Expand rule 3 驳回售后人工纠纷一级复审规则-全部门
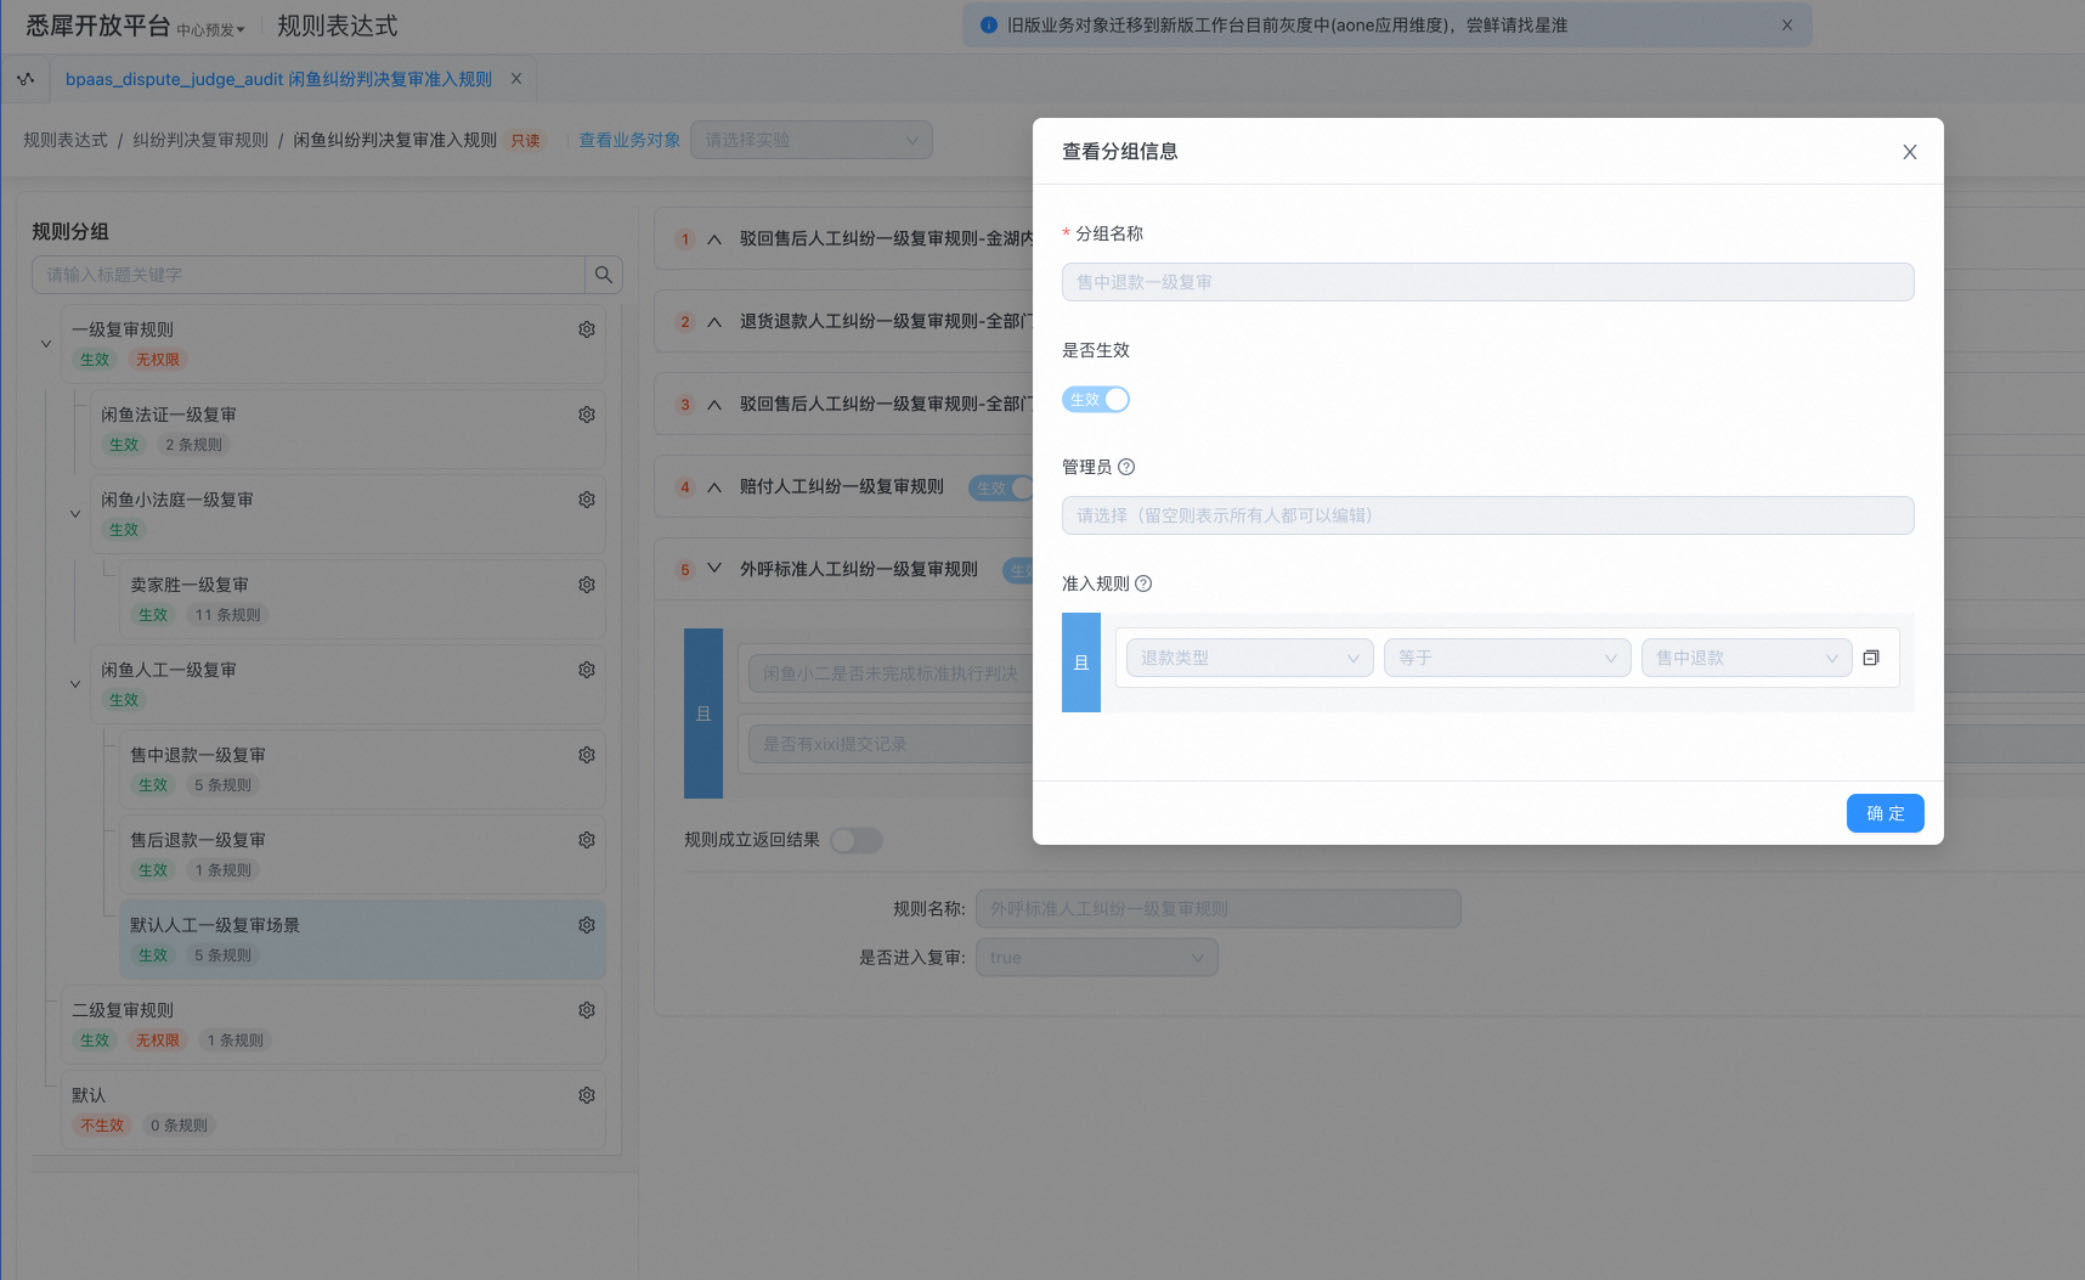The height and width of the screenshot is (1280, 2085). tap(714, 405)
